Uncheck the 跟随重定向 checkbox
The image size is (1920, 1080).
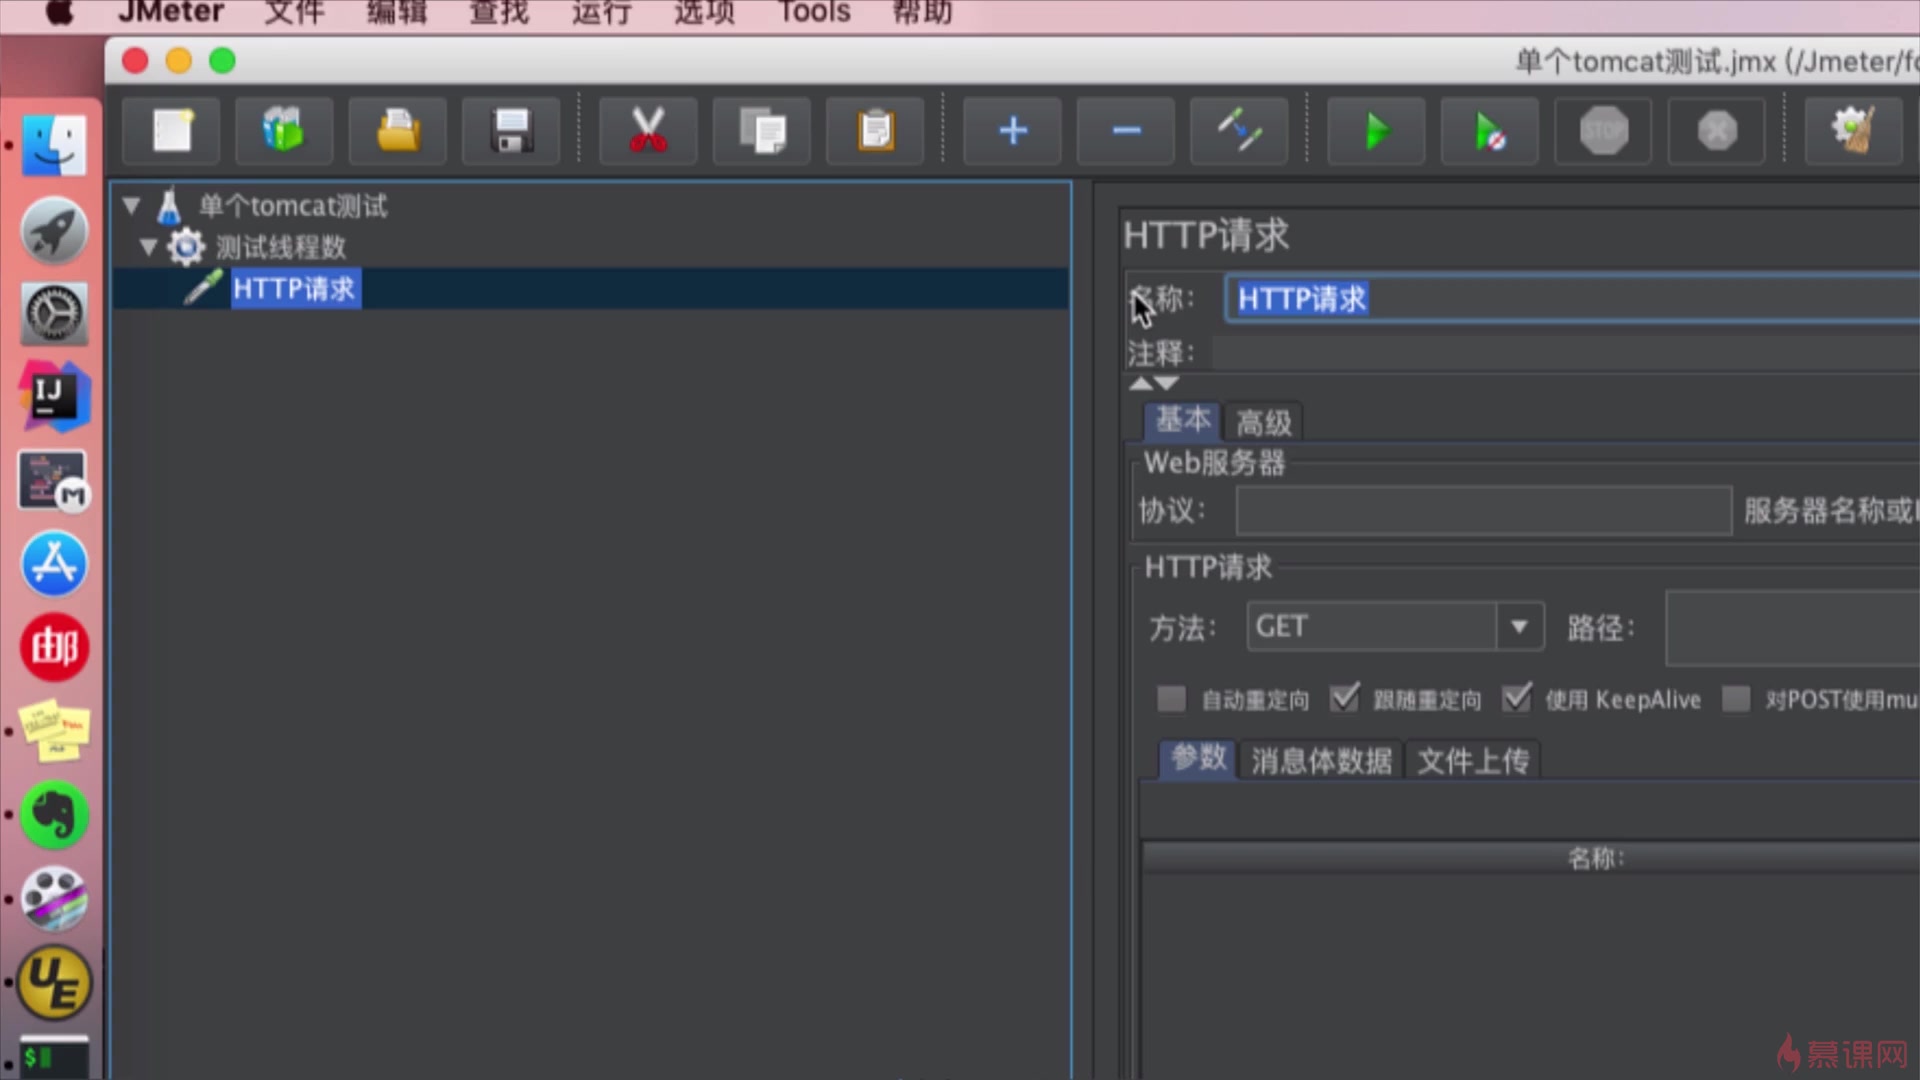tap(1344, 699)
